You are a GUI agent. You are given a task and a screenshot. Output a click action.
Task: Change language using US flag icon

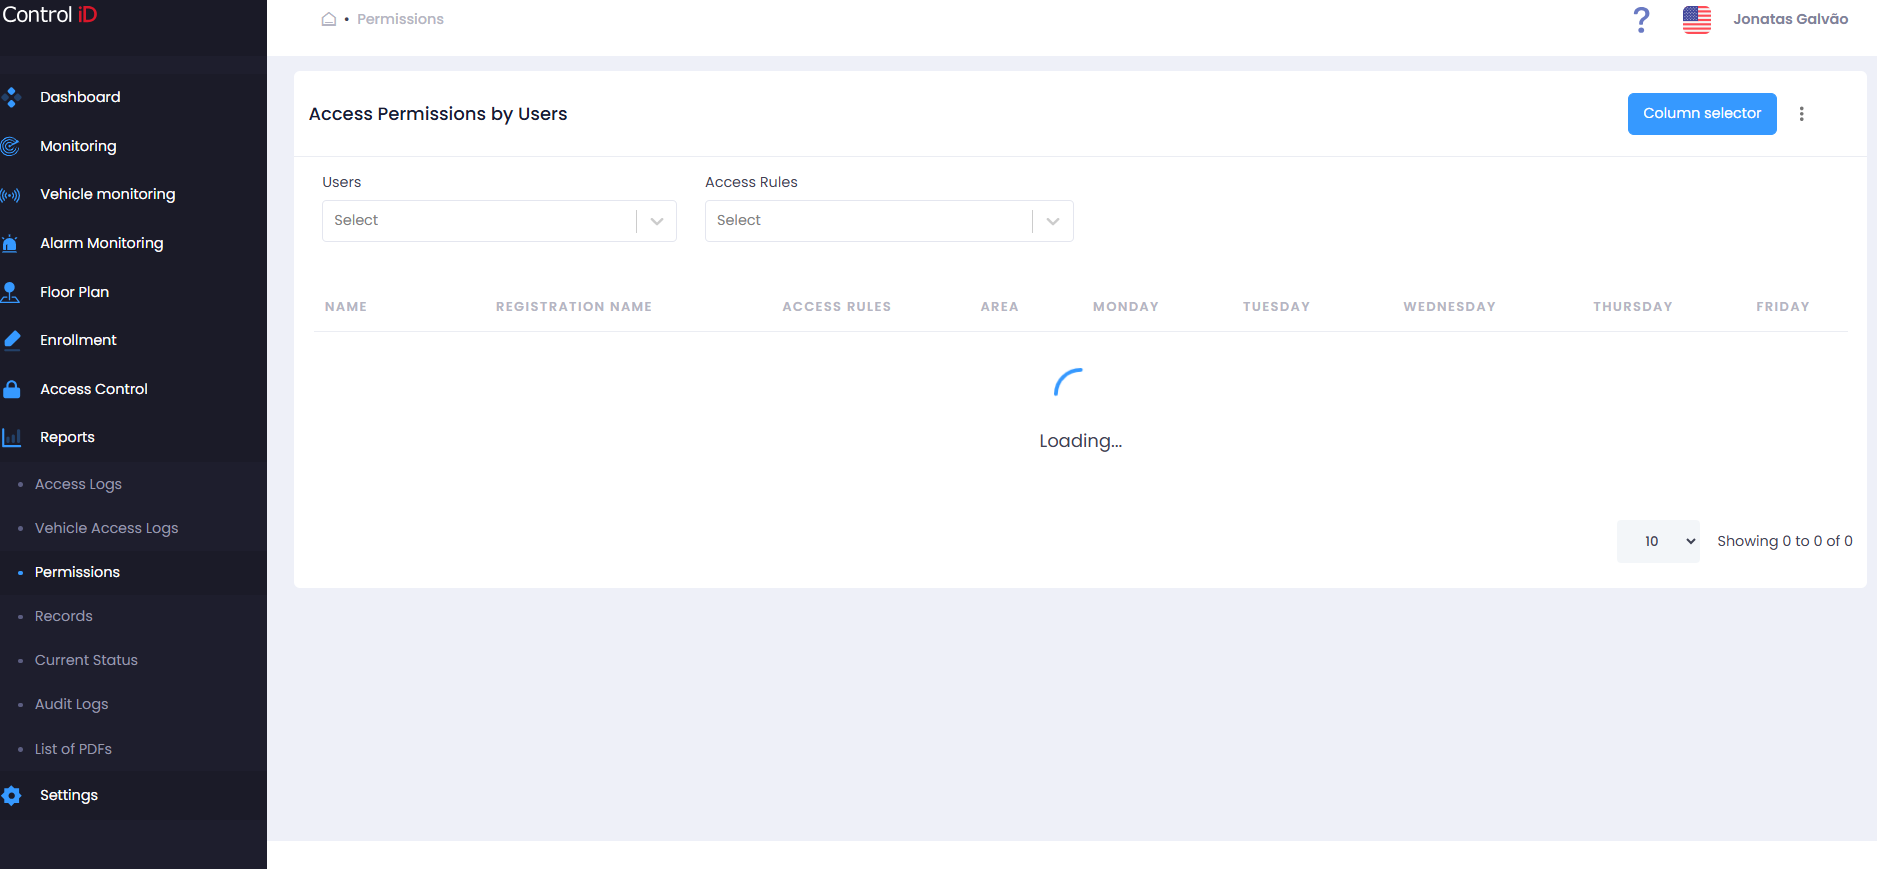[1697, 19]
